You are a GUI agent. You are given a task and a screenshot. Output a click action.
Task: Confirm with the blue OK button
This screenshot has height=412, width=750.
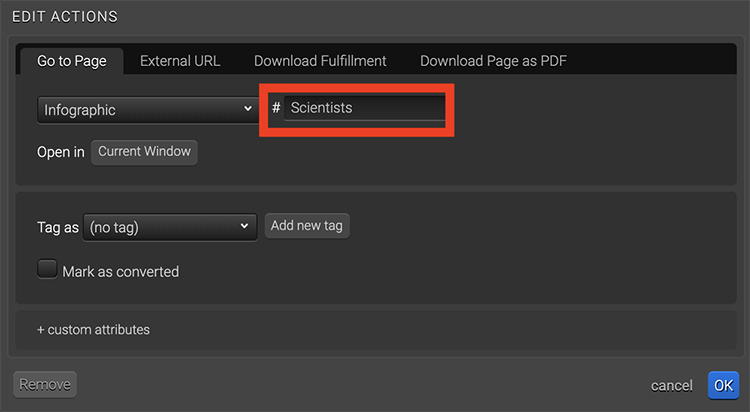[x=723, y=385]
